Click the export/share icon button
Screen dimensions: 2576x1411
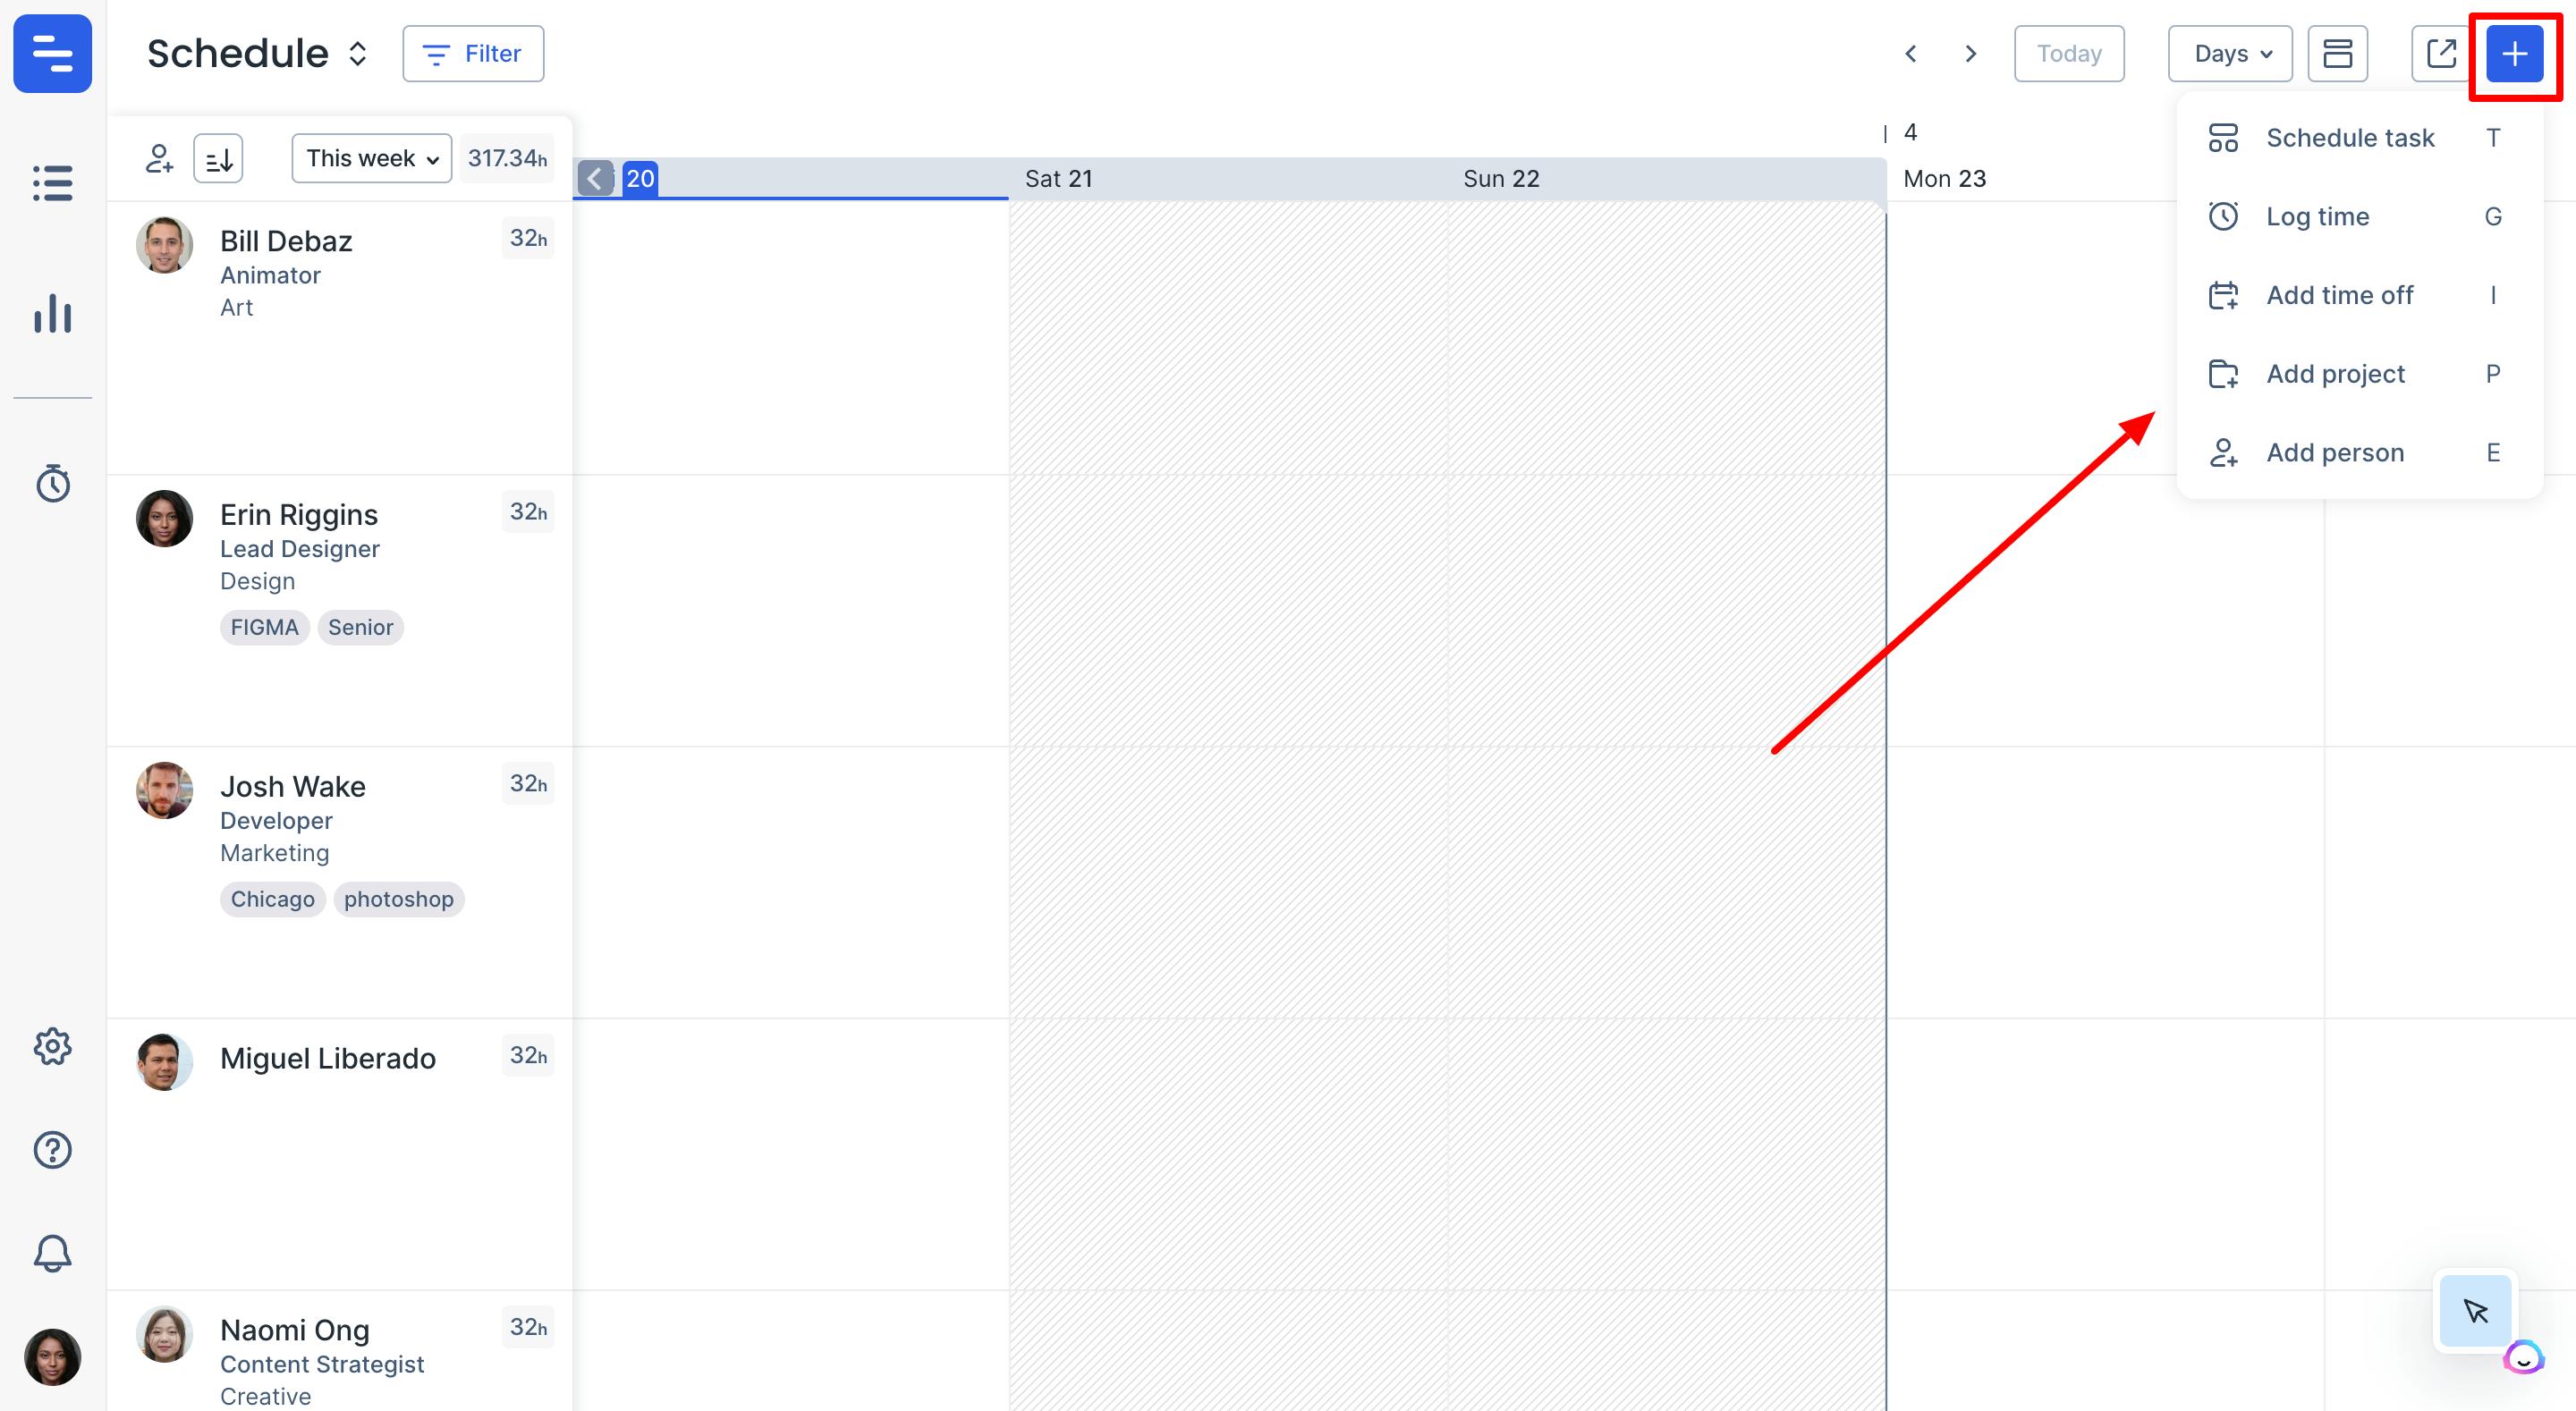tap(2440, 52)
